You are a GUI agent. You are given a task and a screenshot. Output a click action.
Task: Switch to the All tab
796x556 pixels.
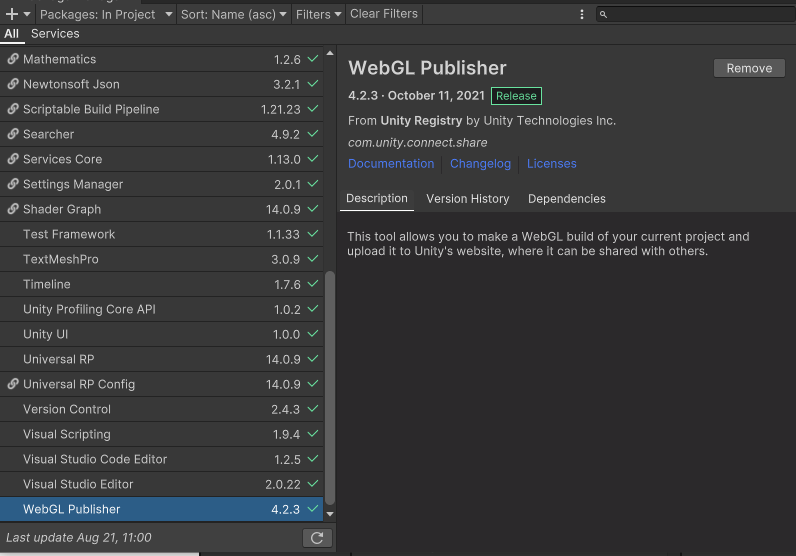tap(12, 34)
